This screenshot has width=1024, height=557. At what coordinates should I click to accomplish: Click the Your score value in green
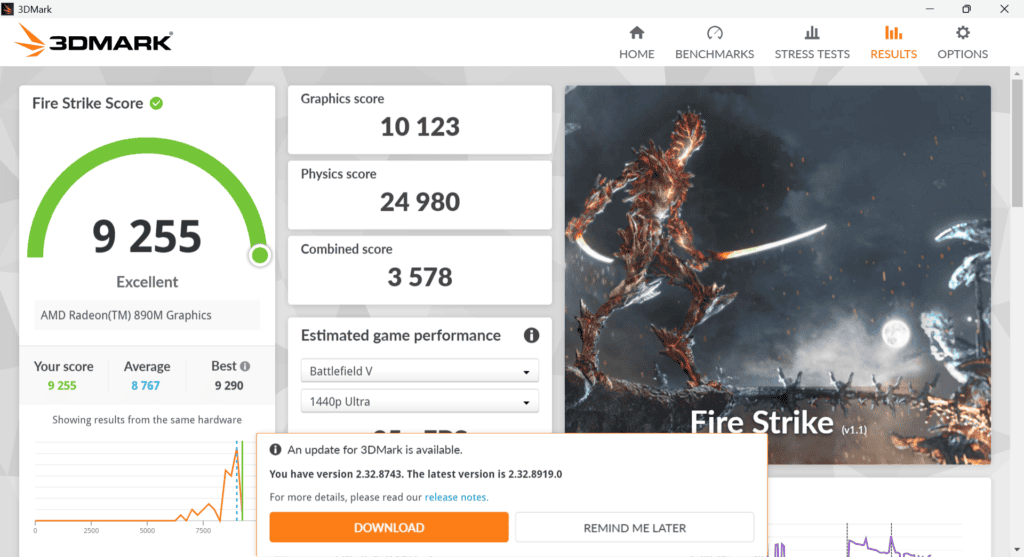click(x=62, y=385)
